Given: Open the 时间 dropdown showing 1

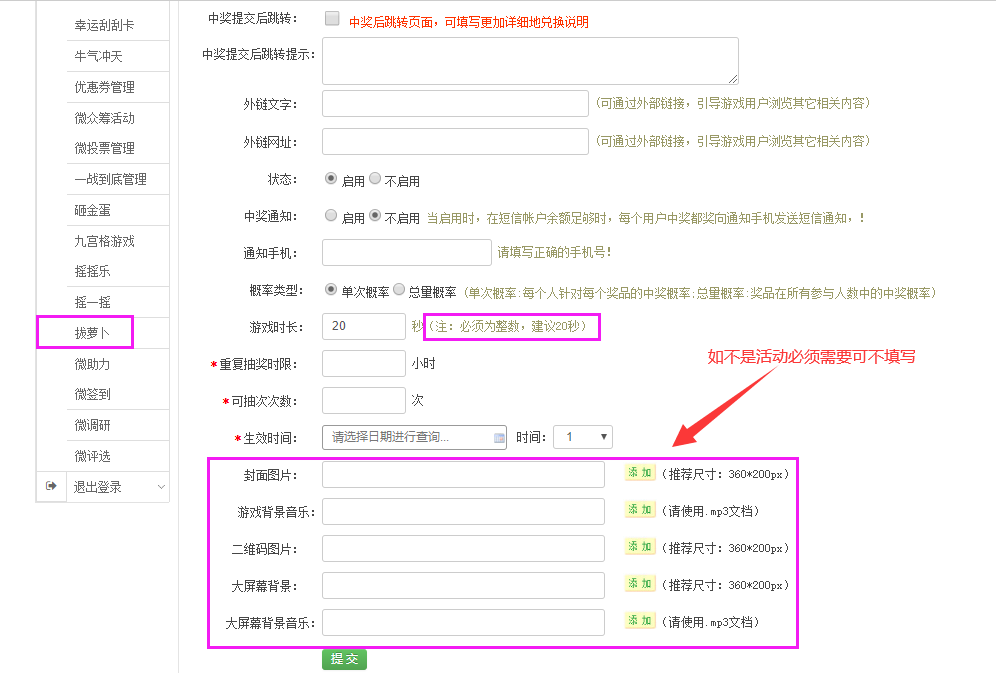Looking at the screenshot, I should point(582,437).
